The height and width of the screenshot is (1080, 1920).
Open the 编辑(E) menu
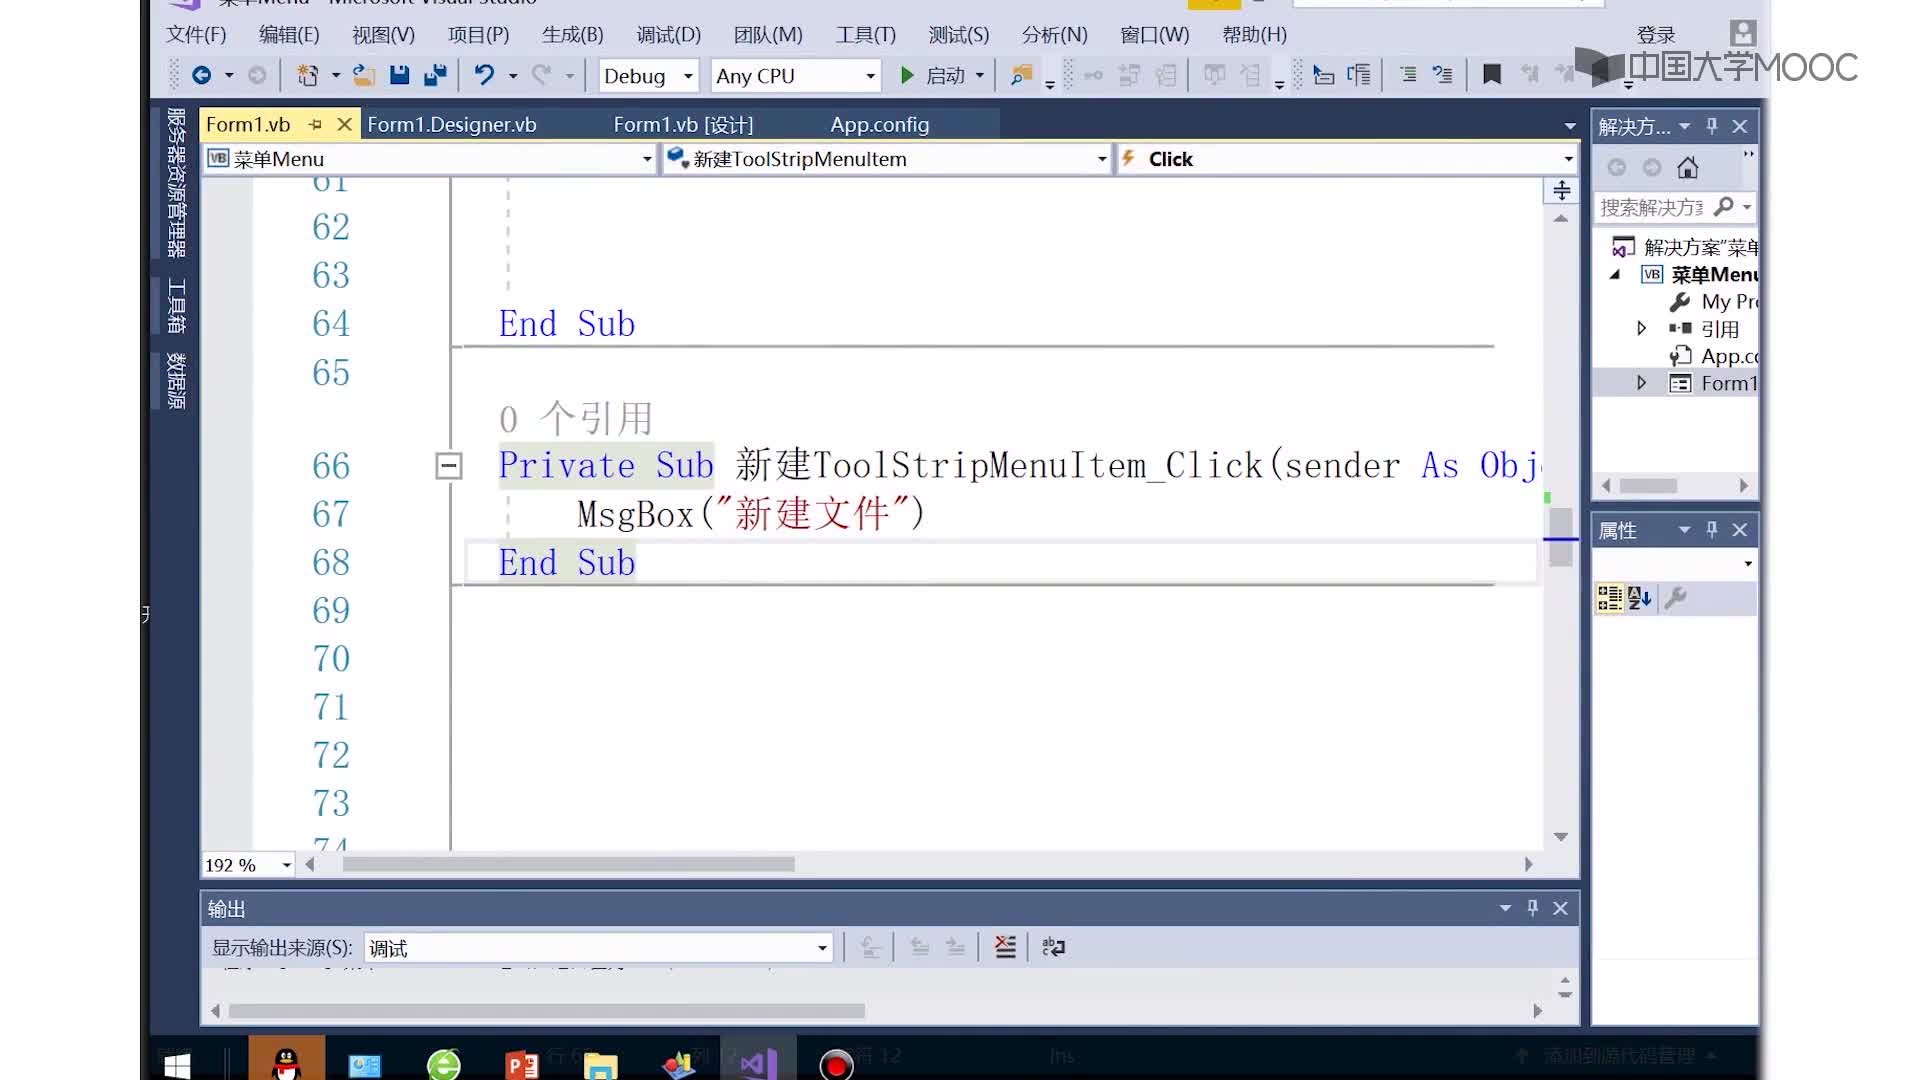point(289,35)
